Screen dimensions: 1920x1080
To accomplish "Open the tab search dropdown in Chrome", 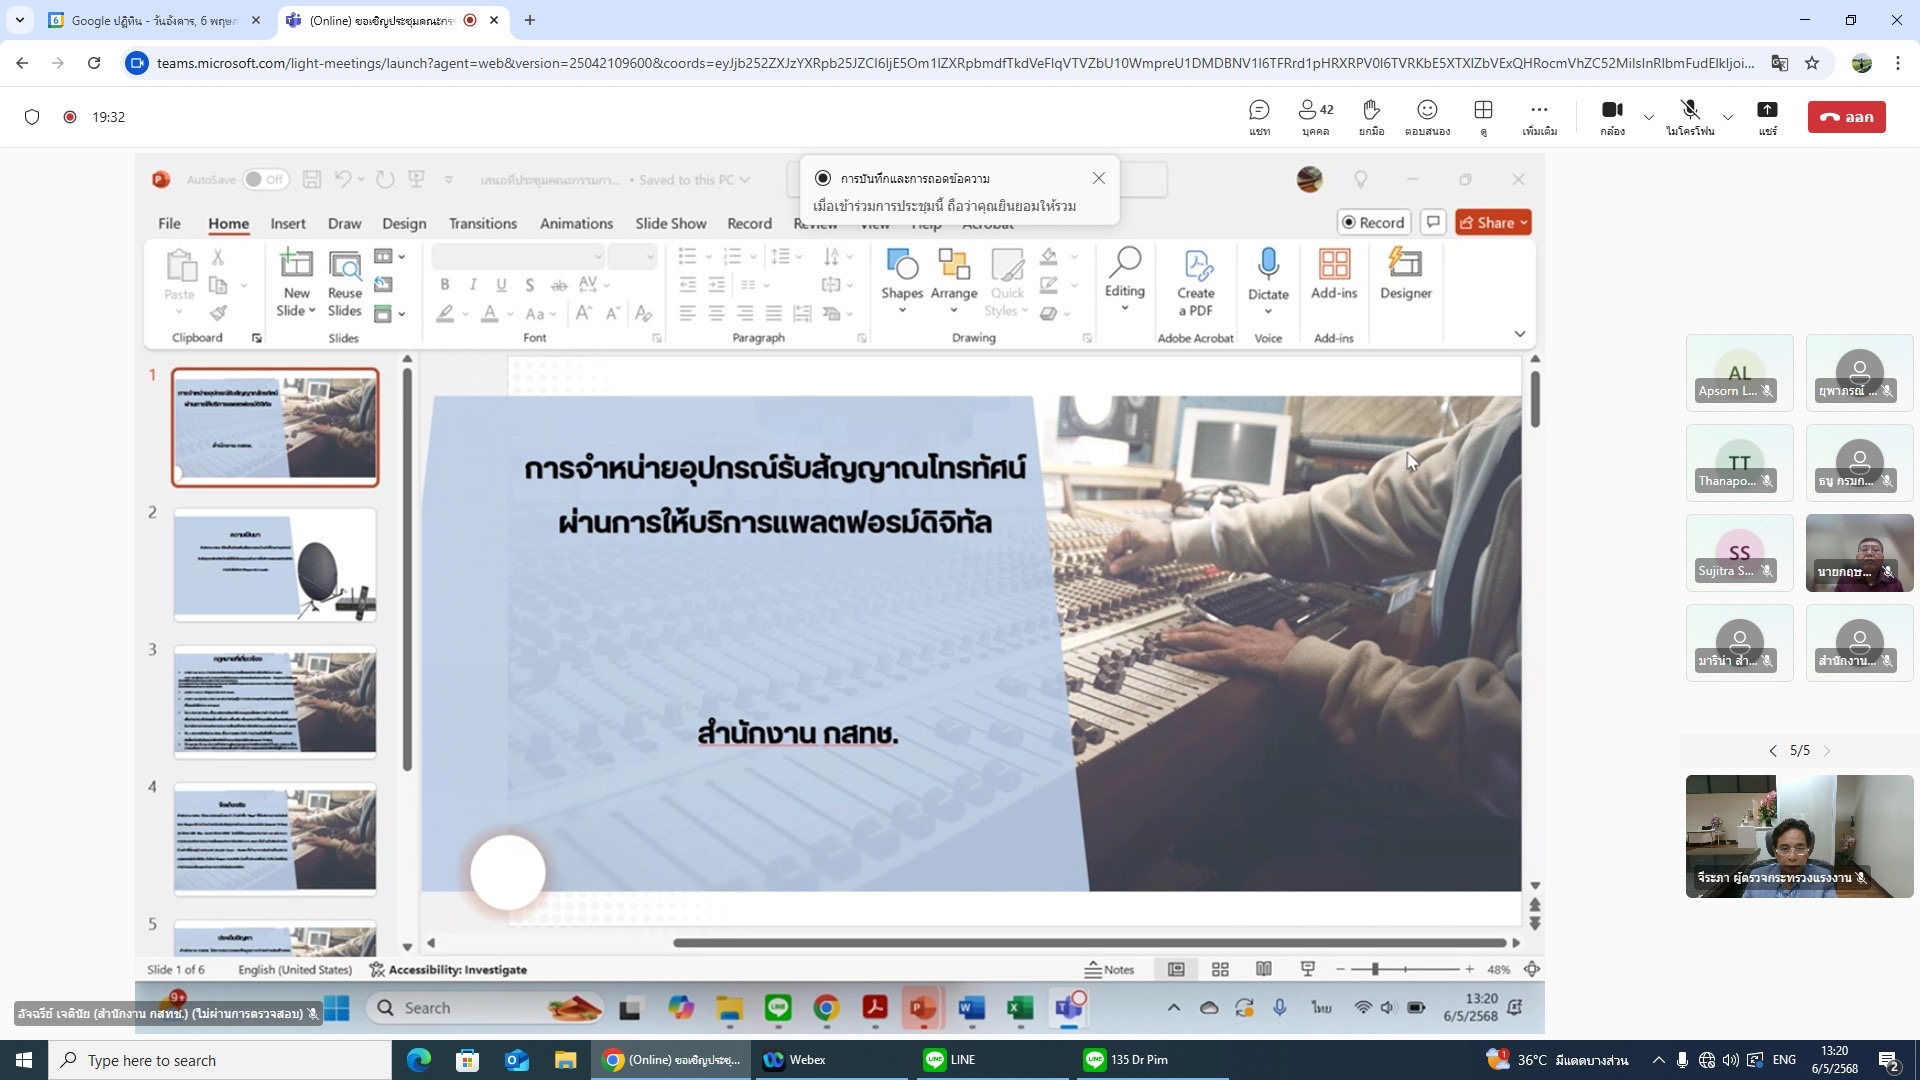I will [x=19, y=20].
